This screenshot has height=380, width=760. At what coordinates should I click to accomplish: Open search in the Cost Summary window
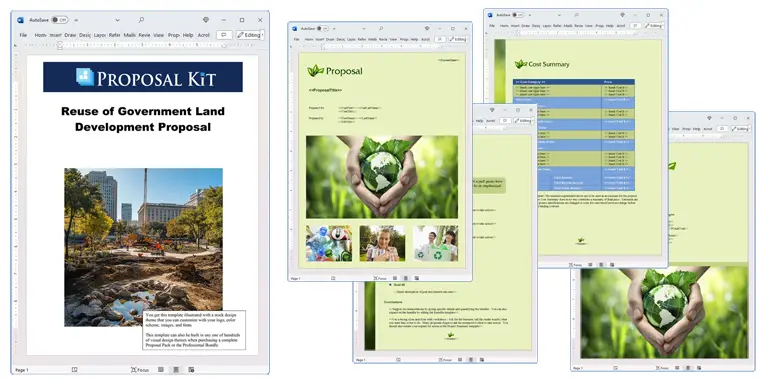(x=577, y=15)
